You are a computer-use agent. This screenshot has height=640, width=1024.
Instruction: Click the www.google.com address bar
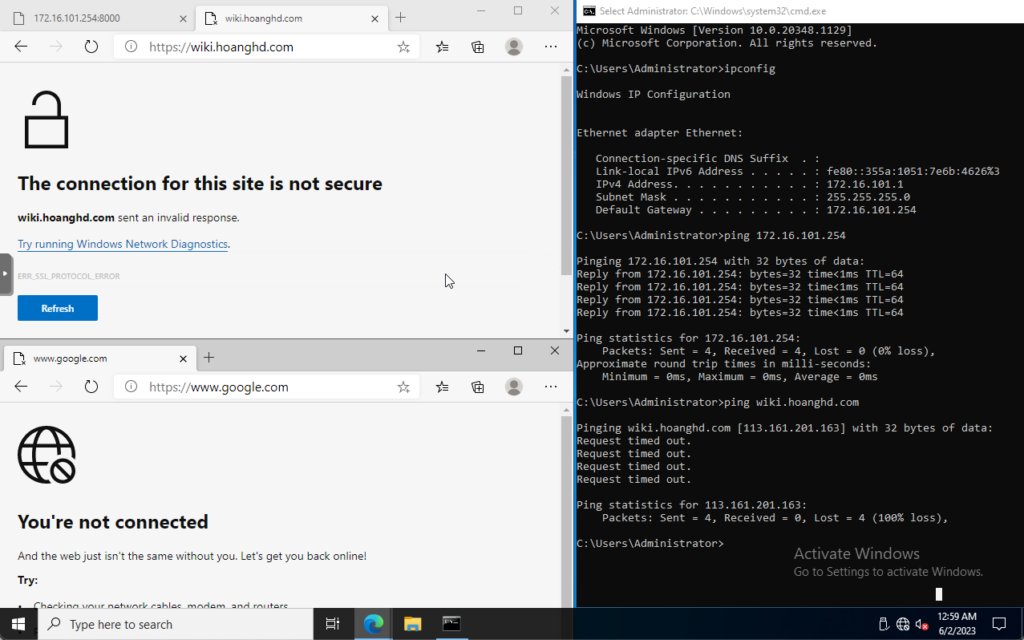268,387
